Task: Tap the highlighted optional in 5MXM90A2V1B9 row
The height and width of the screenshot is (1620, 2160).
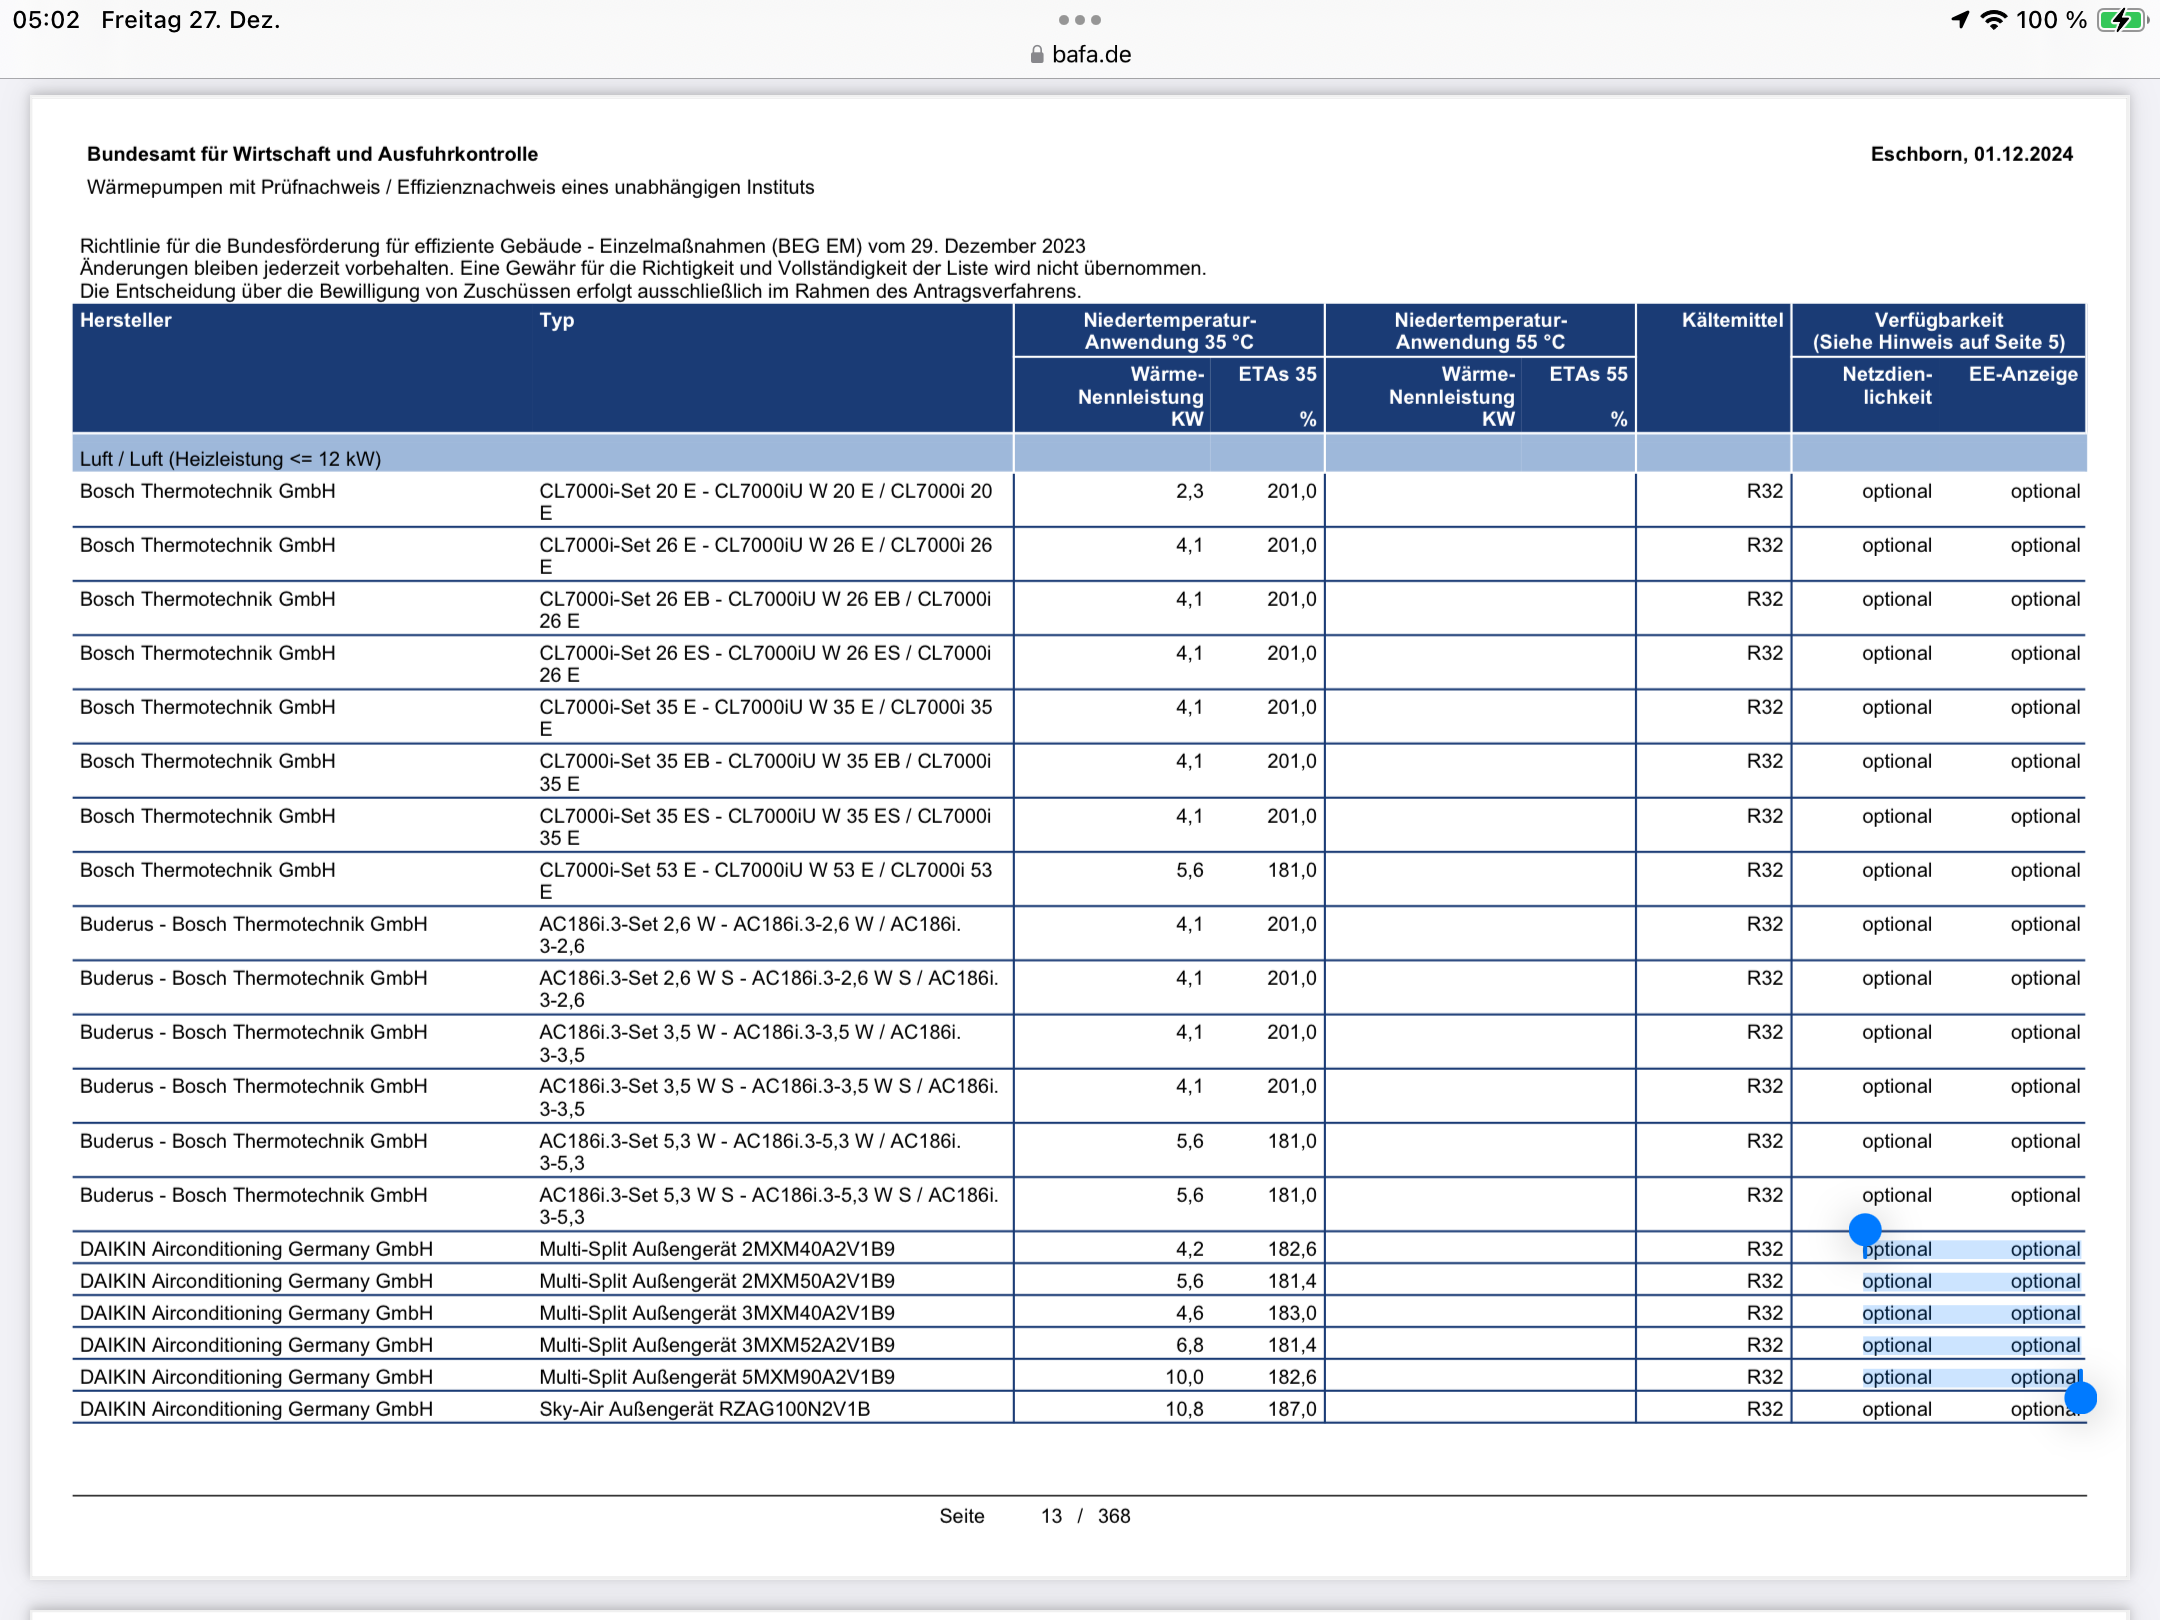Action: tap(1896, 1377)
